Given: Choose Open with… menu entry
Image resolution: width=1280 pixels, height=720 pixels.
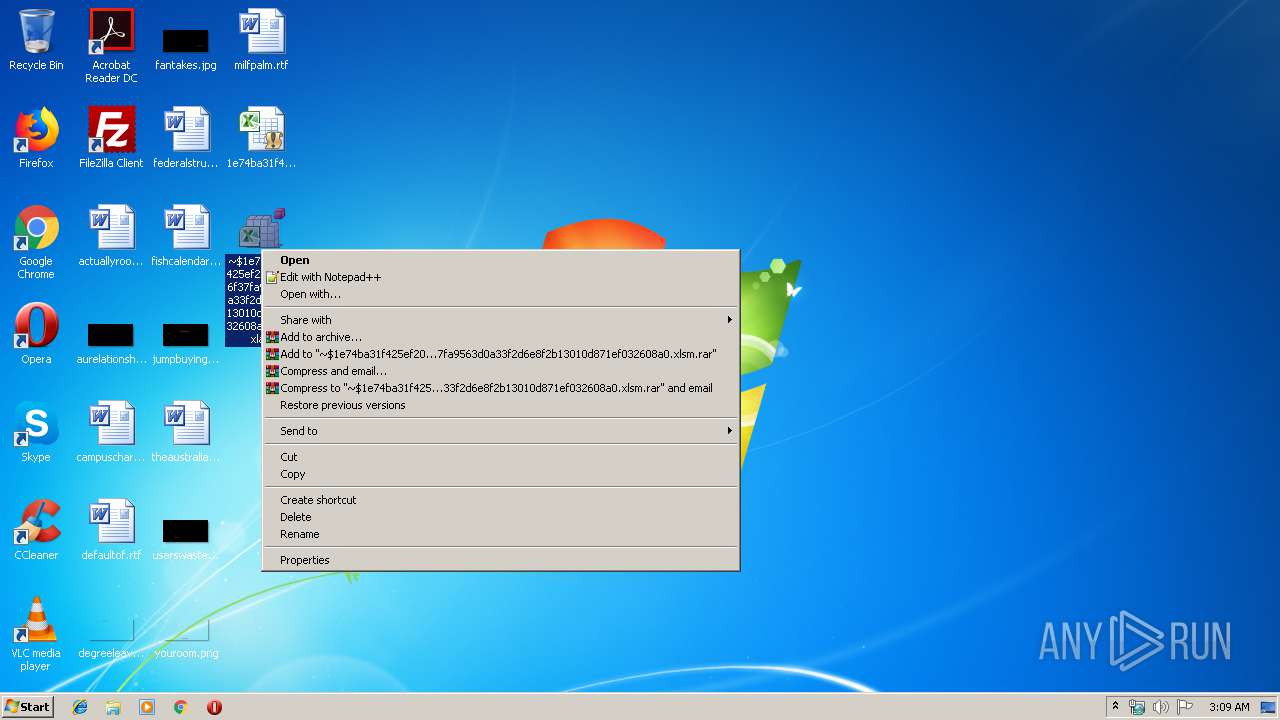Looking at the screenshot, I should tap(500, 294).
